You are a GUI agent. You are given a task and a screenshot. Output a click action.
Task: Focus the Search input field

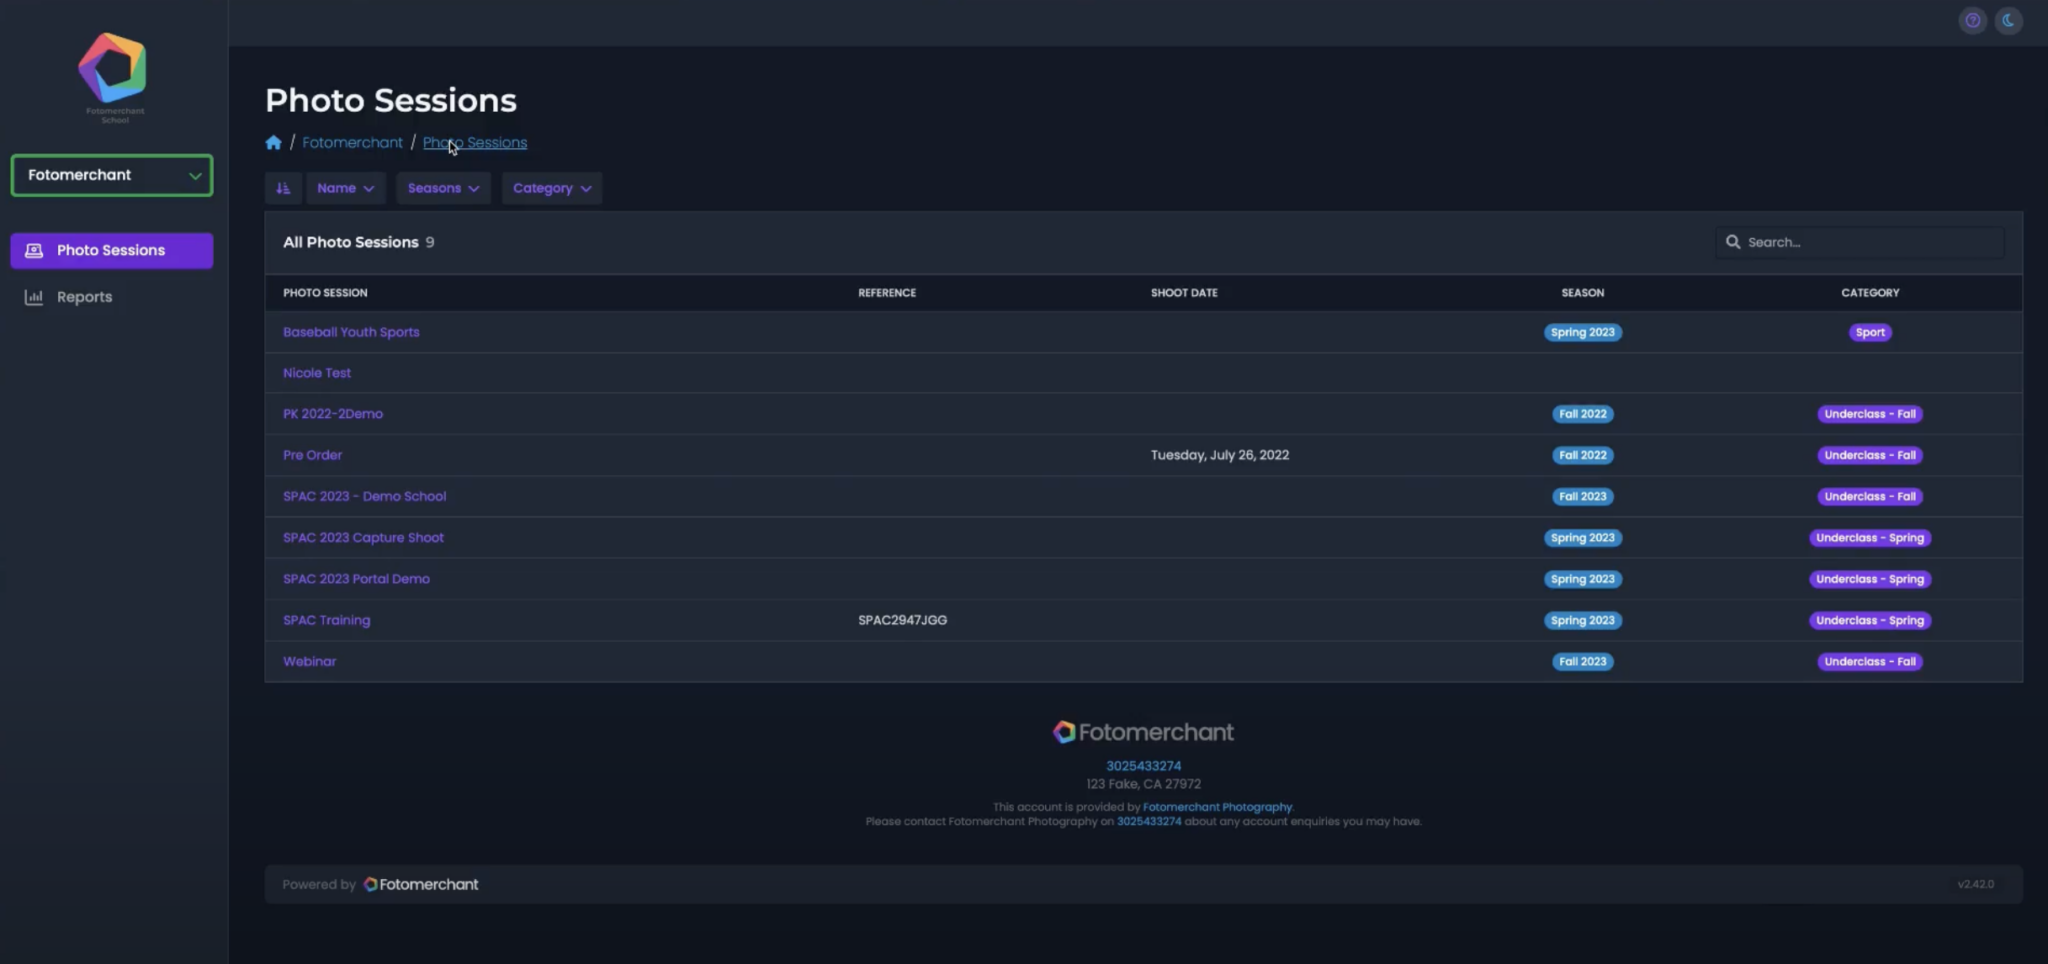click(1860, 242)
